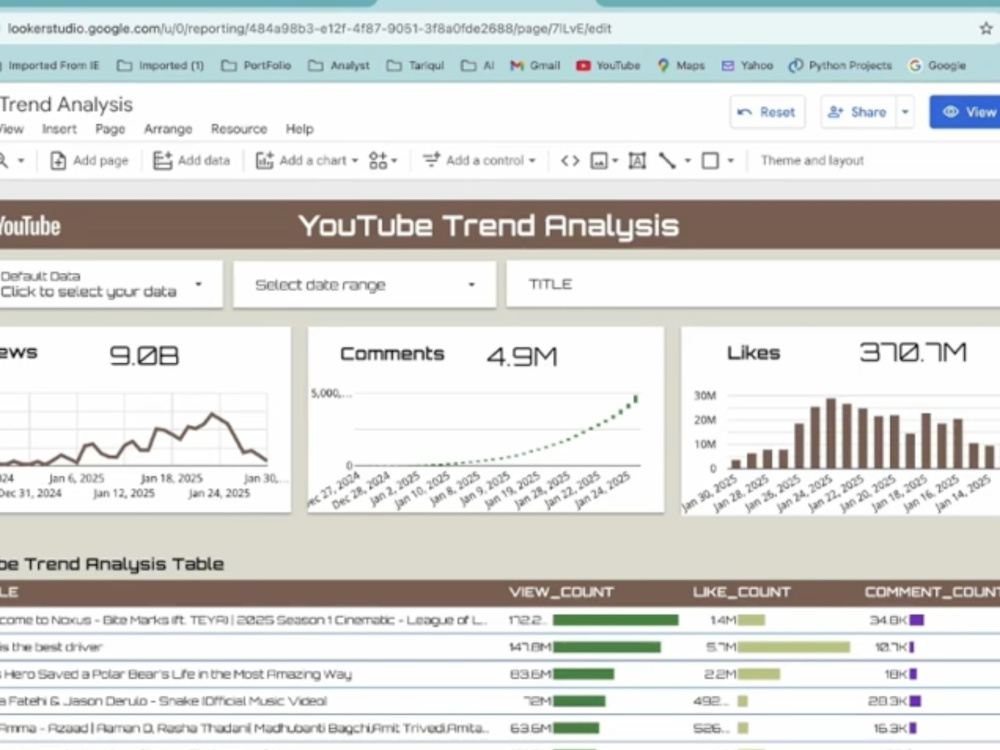Open the Page menu
Viewport: 1000px width, 750px height.
point(110,129)
